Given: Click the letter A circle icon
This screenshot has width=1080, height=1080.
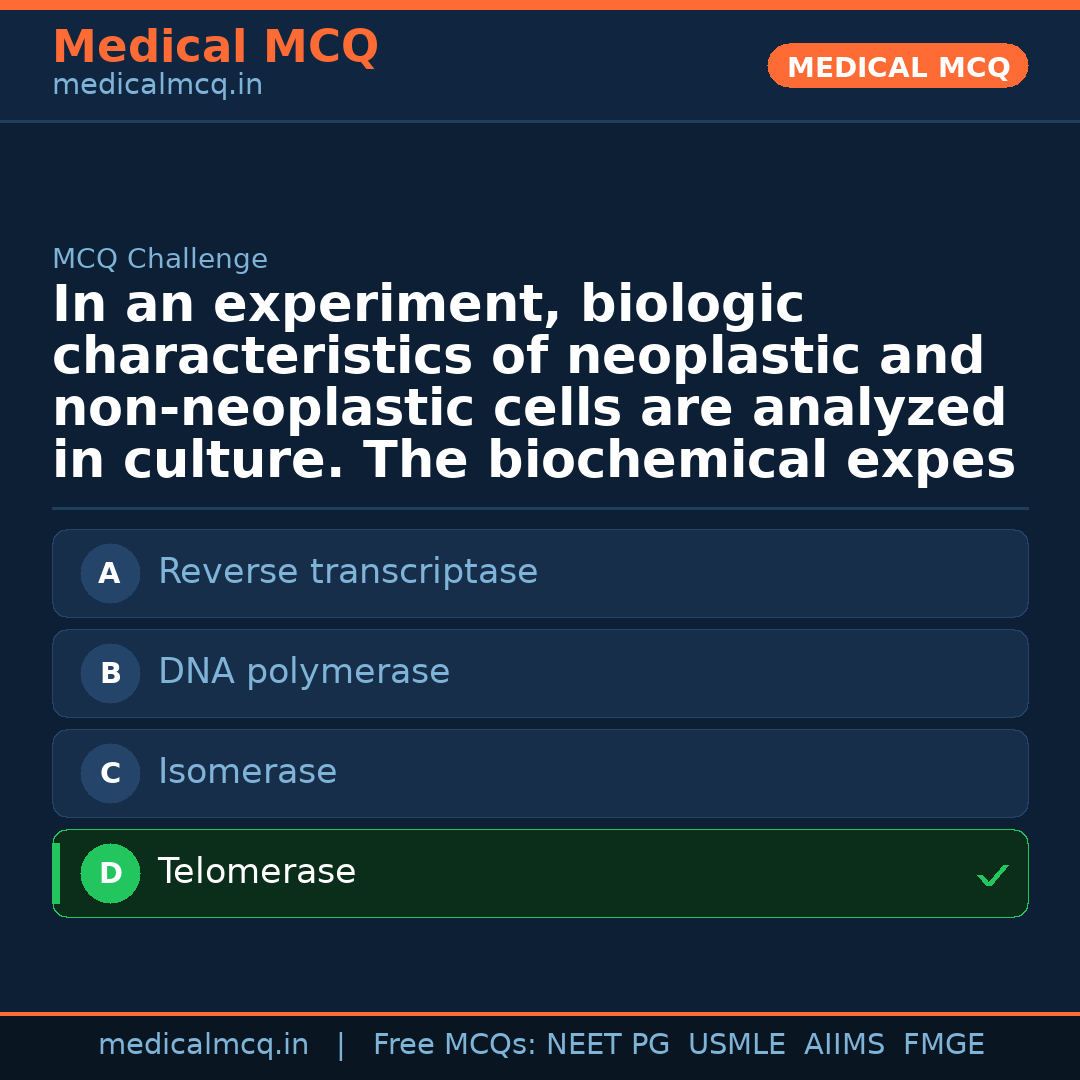Looking at the screenshot, I should tap(110, 573).
